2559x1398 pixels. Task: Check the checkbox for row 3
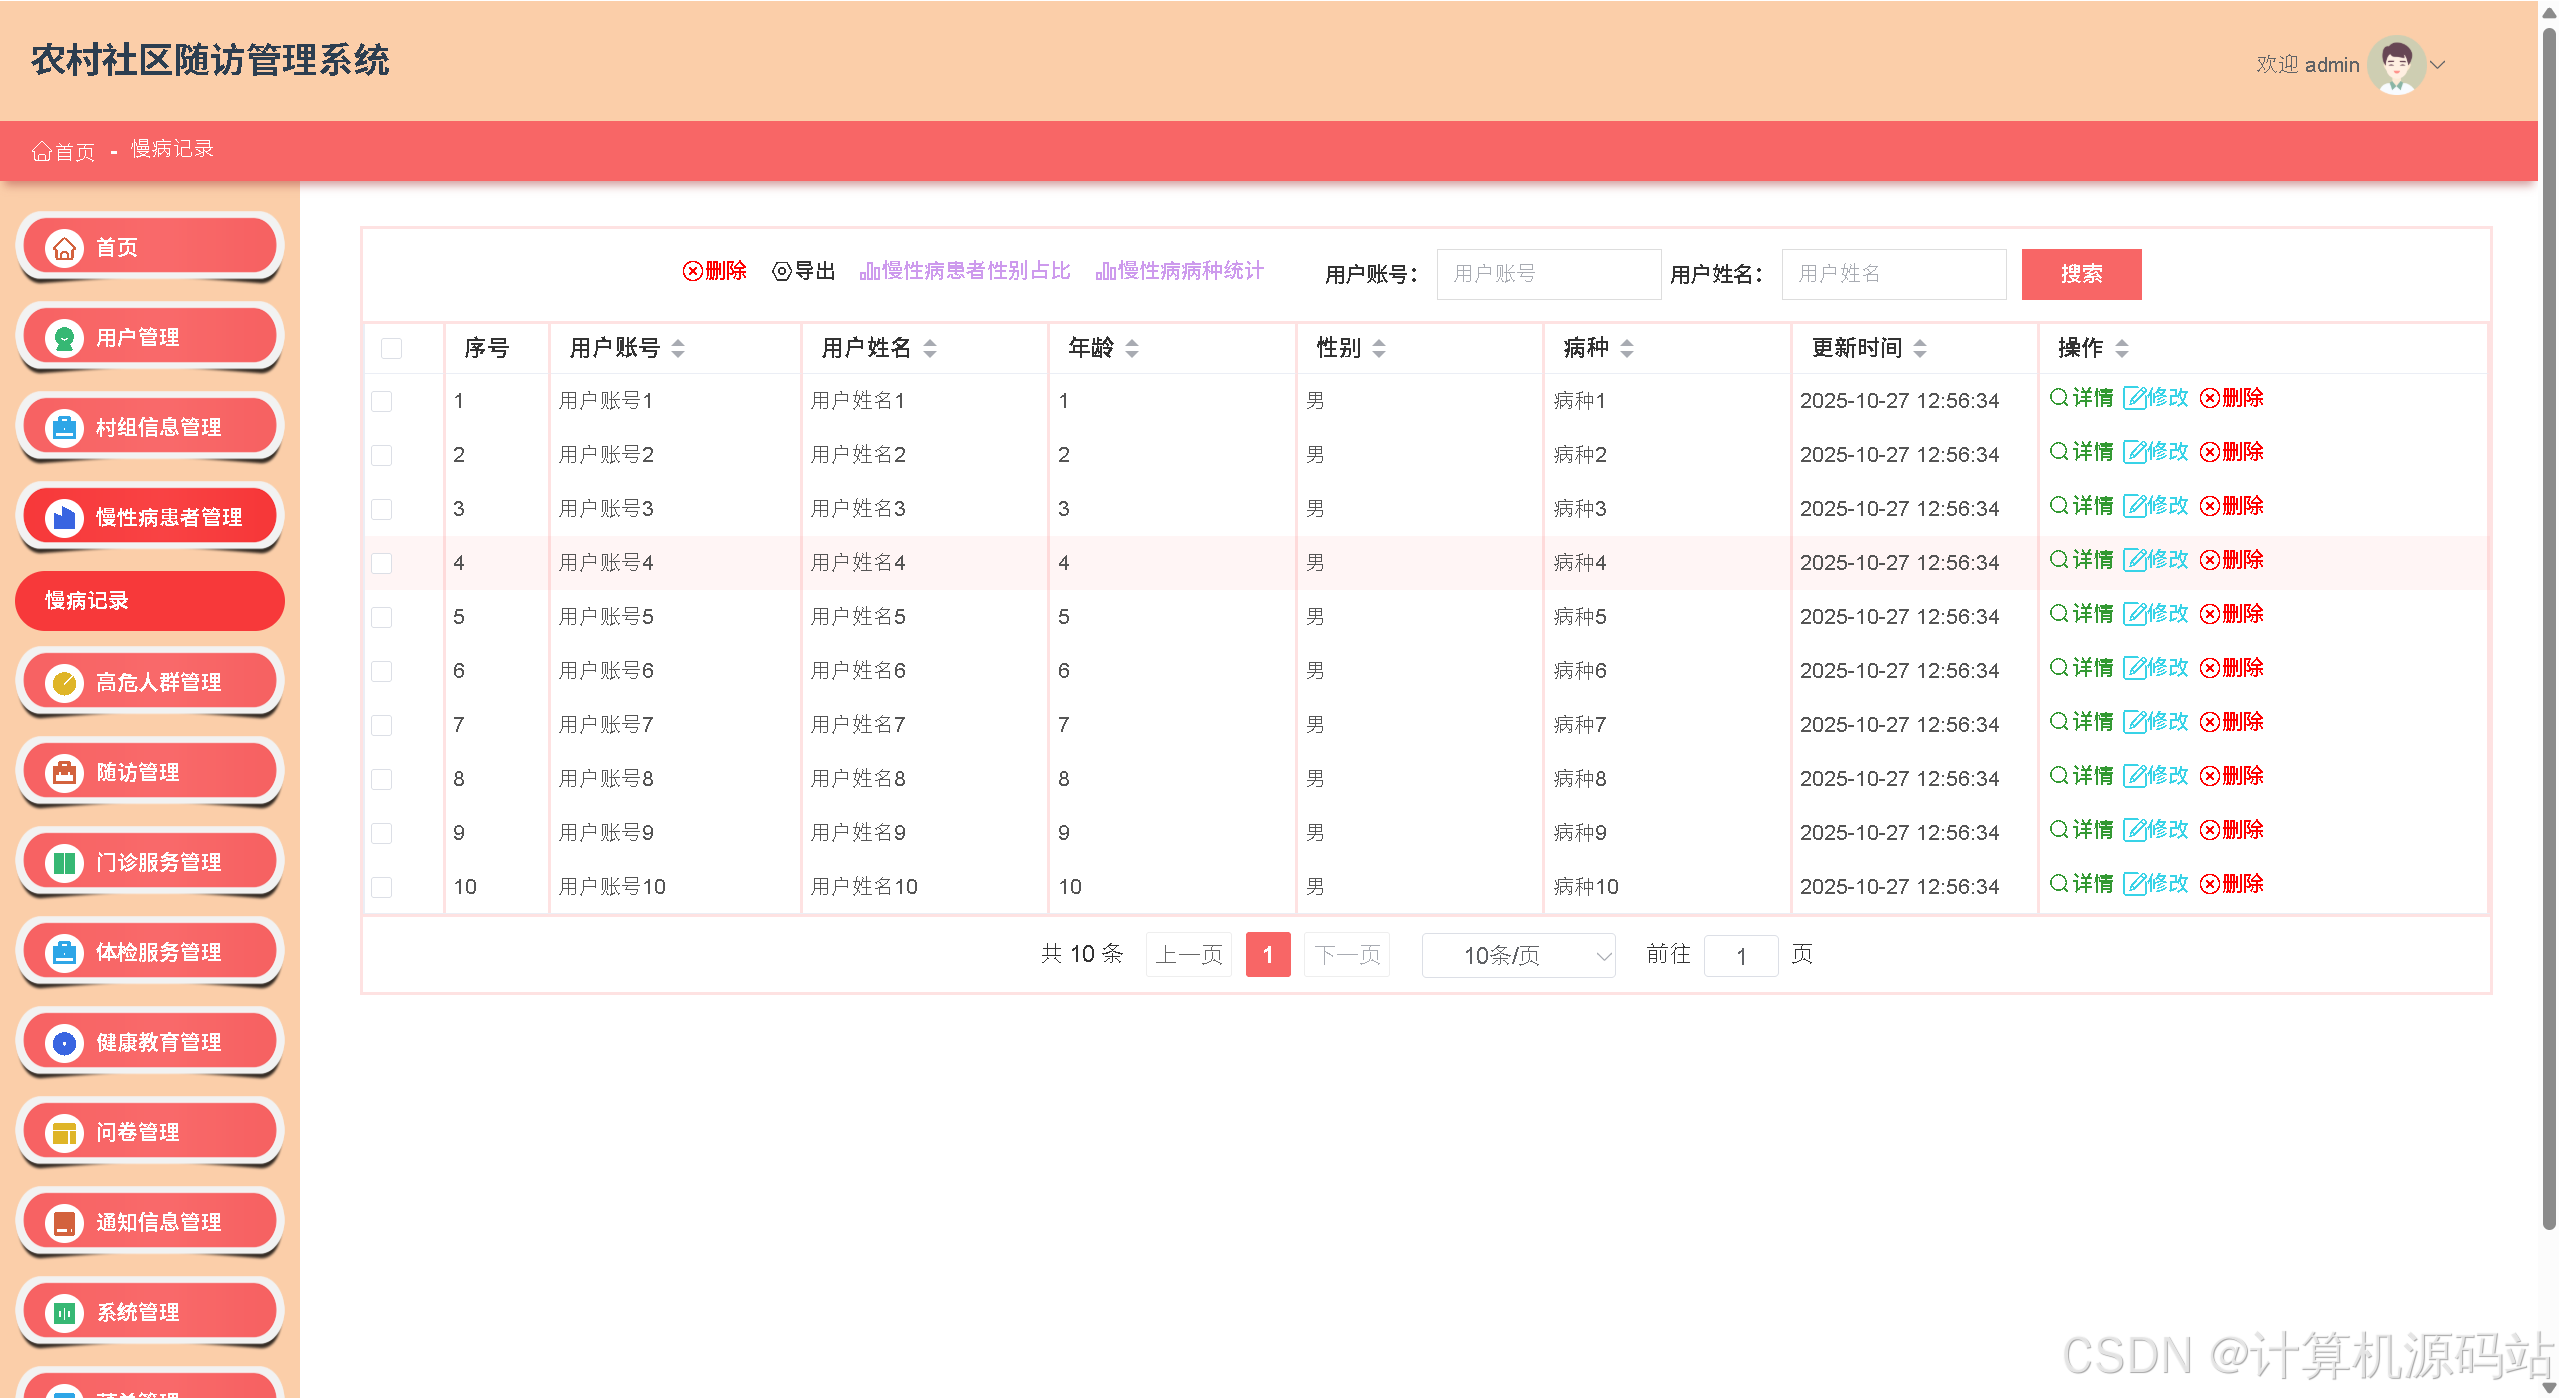tap(381, 509)
